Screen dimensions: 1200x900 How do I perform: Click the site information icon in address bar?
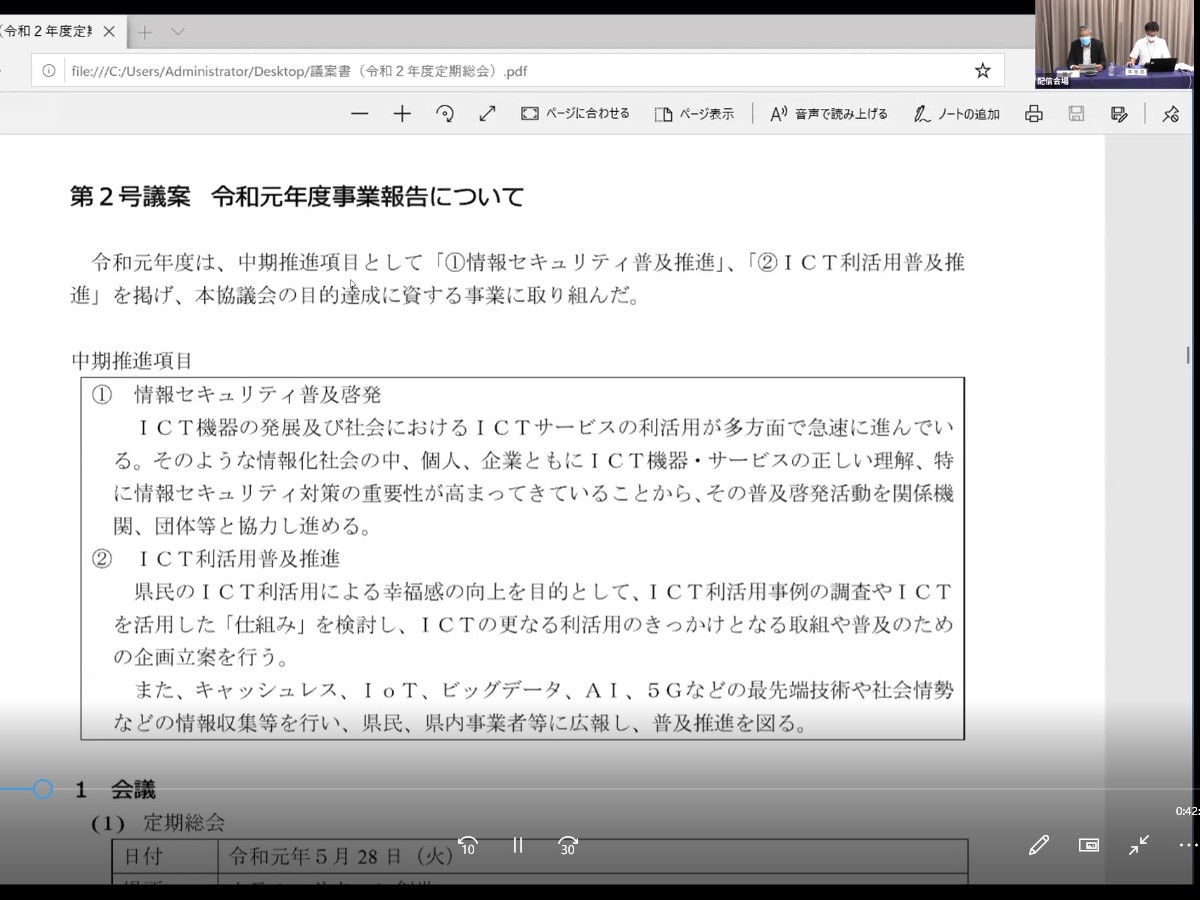[48, 71]
